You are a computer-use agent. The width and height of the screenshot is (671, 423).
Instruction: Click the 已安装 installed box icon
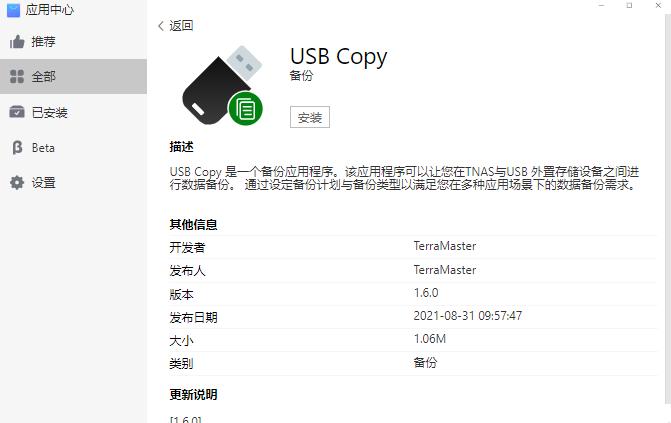[x=17, y=112]
